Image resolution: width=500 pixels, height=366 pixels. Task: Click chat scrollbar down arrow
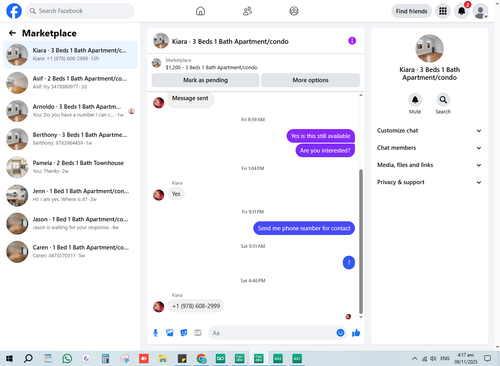click(x=361, y=317)
